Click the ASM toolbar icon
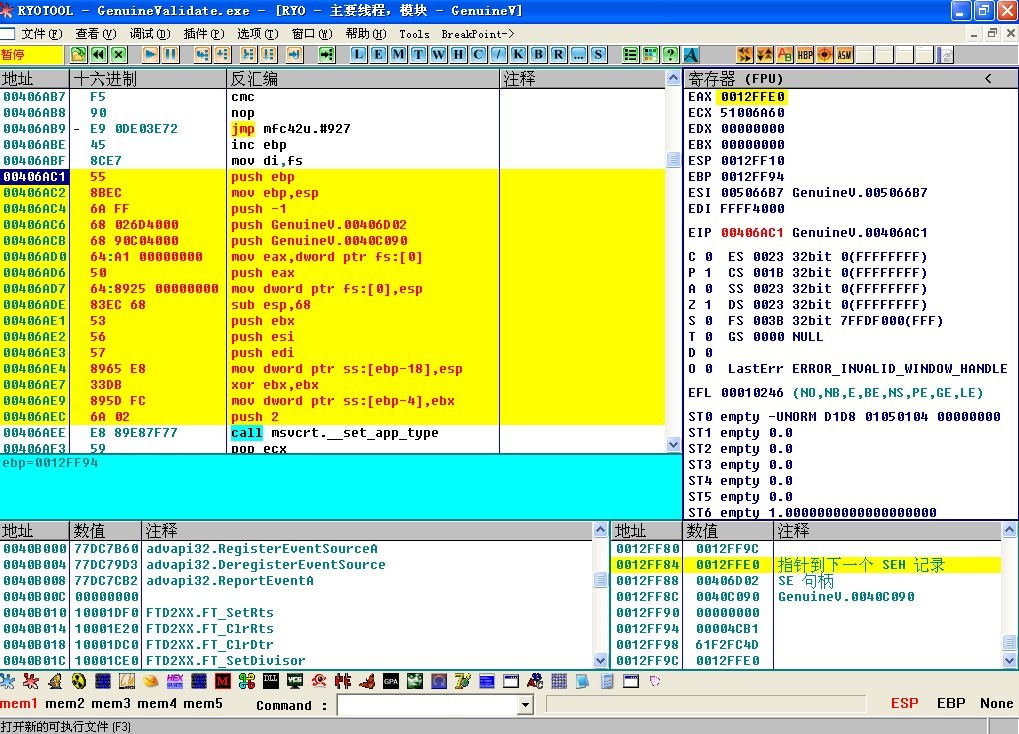Viewport: 1019px width, 734px height. [x=845, y=55]
